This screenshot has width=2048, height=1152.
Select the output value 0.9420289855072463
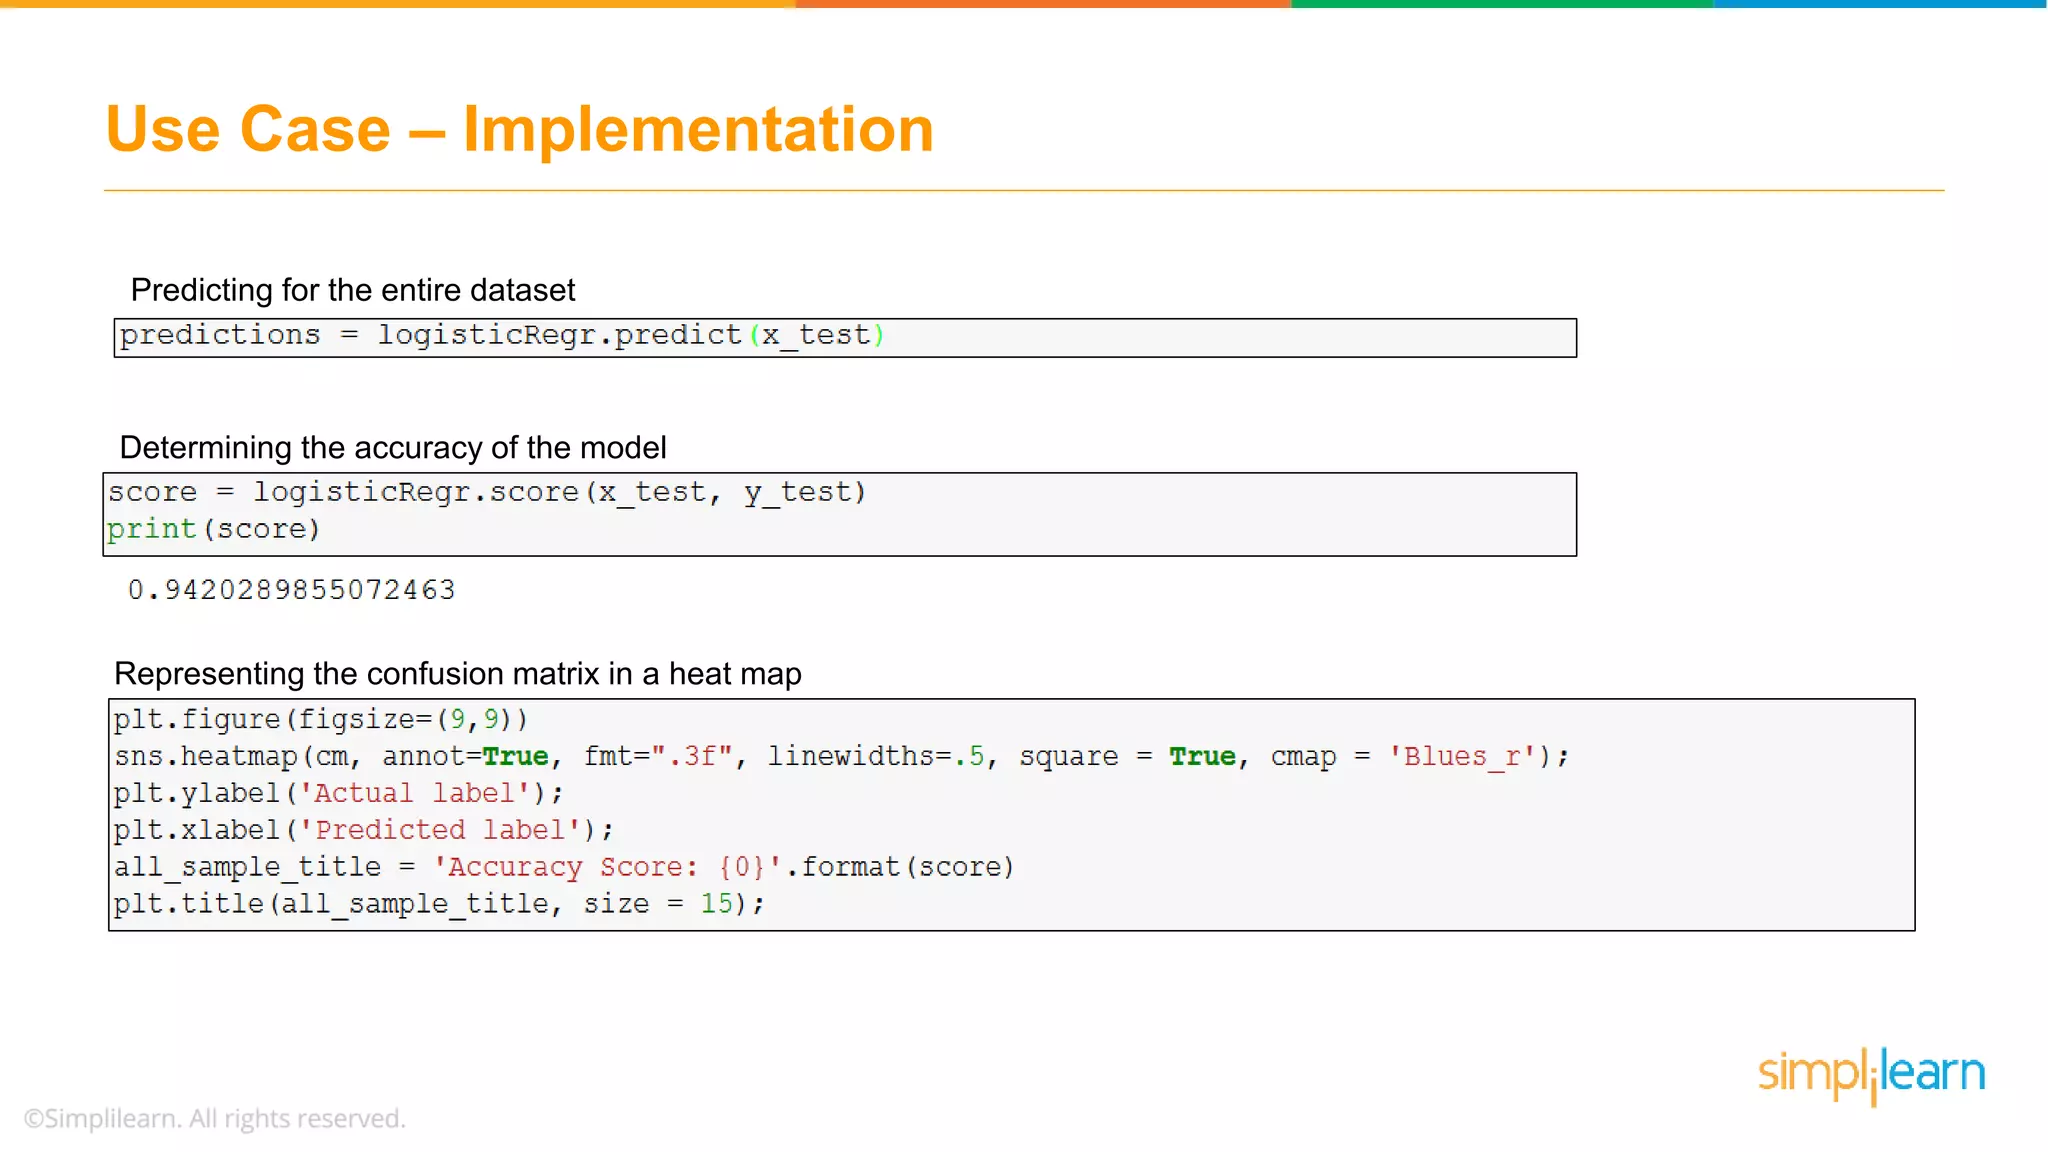tap(292, 590)
